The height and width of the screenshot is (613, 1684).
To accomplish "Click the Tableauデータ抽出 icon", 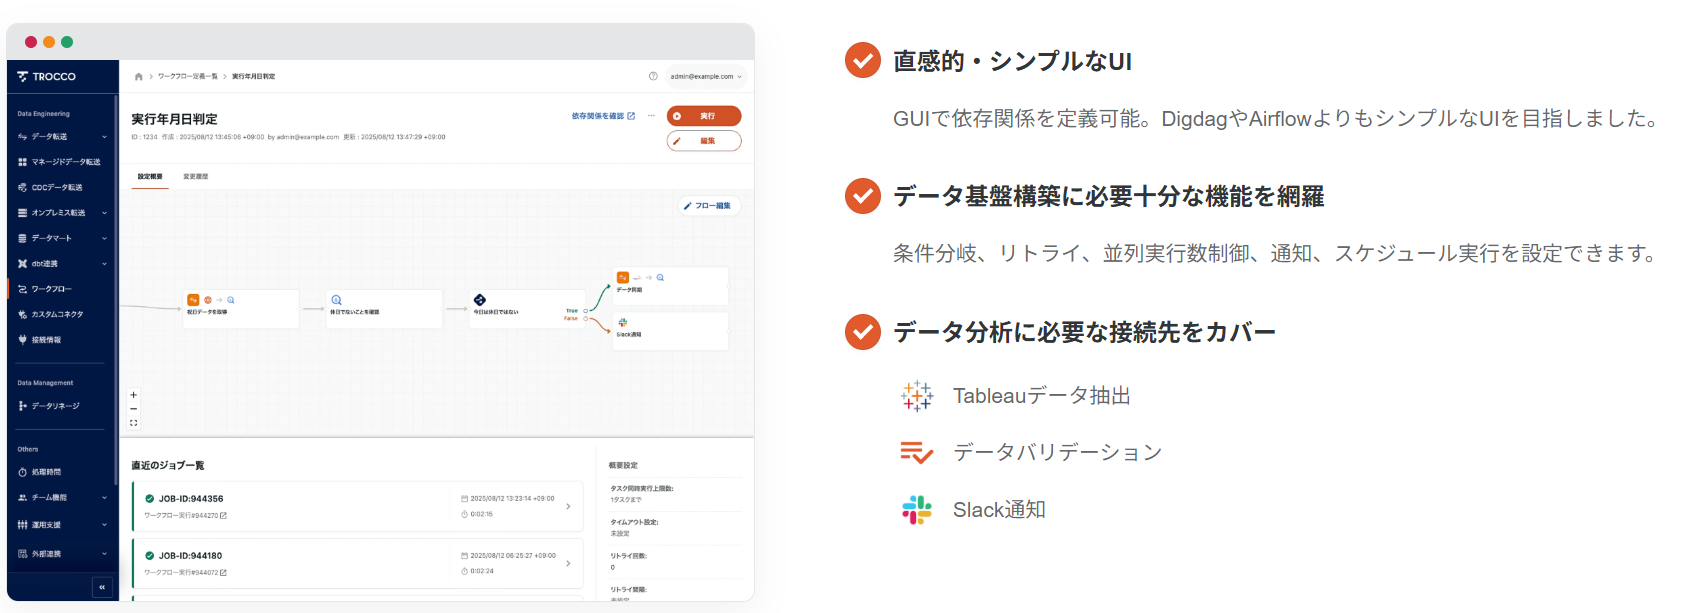I will (x=917, y=396).
